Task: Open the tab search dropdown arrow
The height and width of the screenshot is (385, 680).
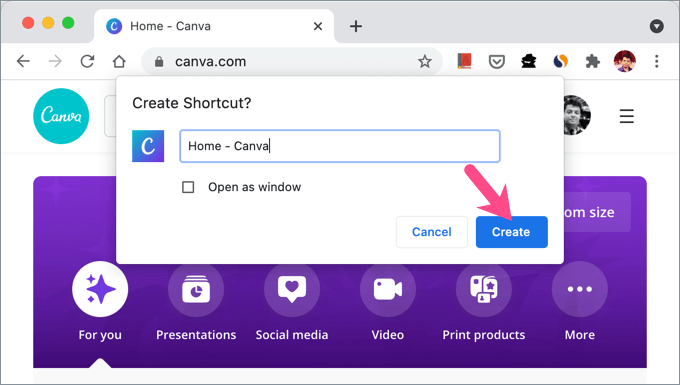Action: [x=657, y=26]
